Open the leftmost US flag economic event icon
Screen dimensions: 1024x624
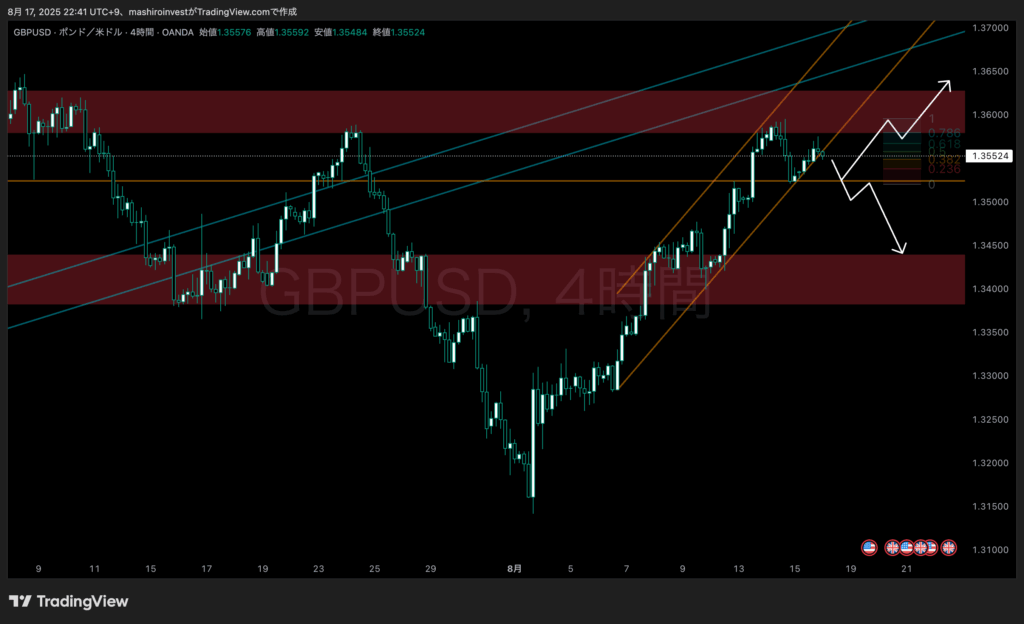(869, 548)
